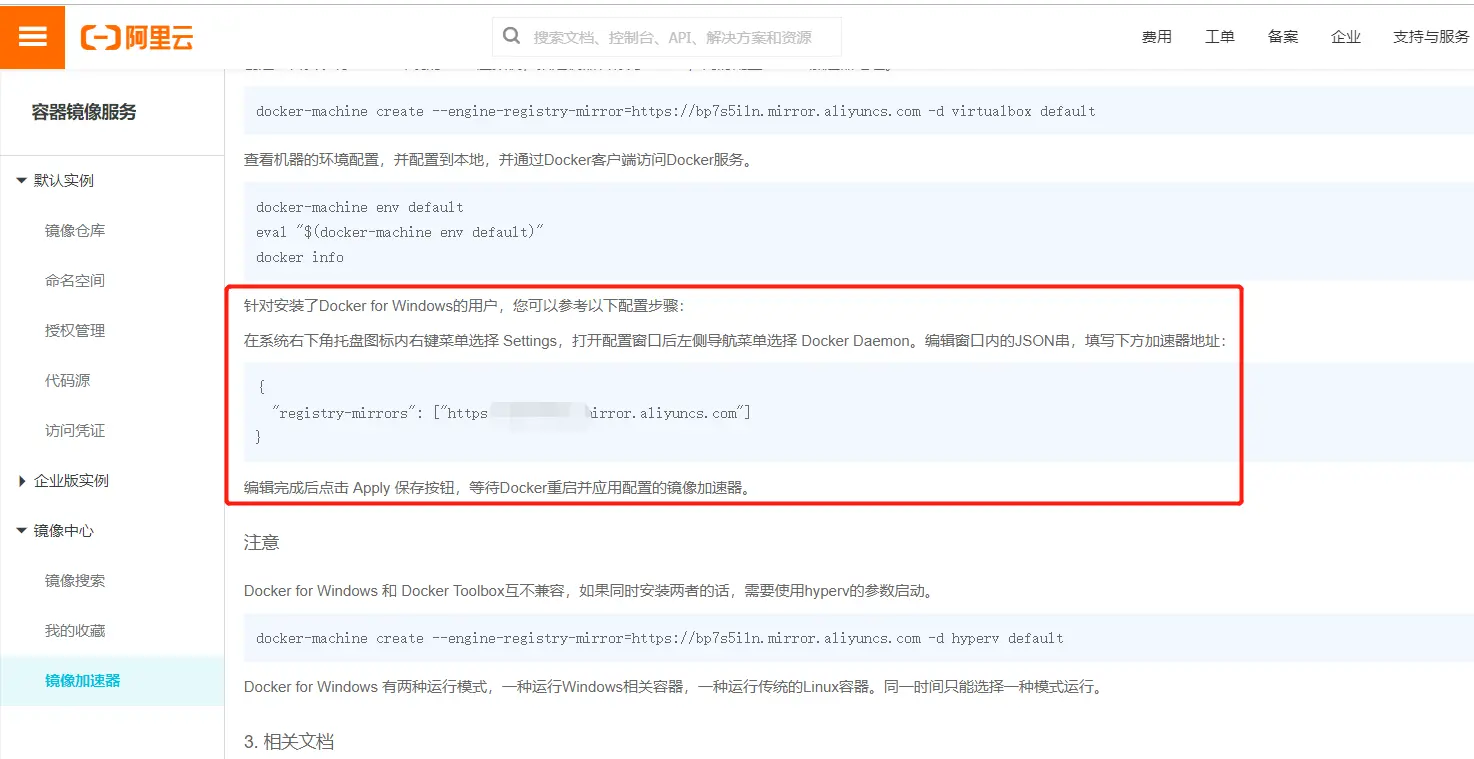
Task: Open 镜像仓库 in the sidebar
Action: click(75, 231)
